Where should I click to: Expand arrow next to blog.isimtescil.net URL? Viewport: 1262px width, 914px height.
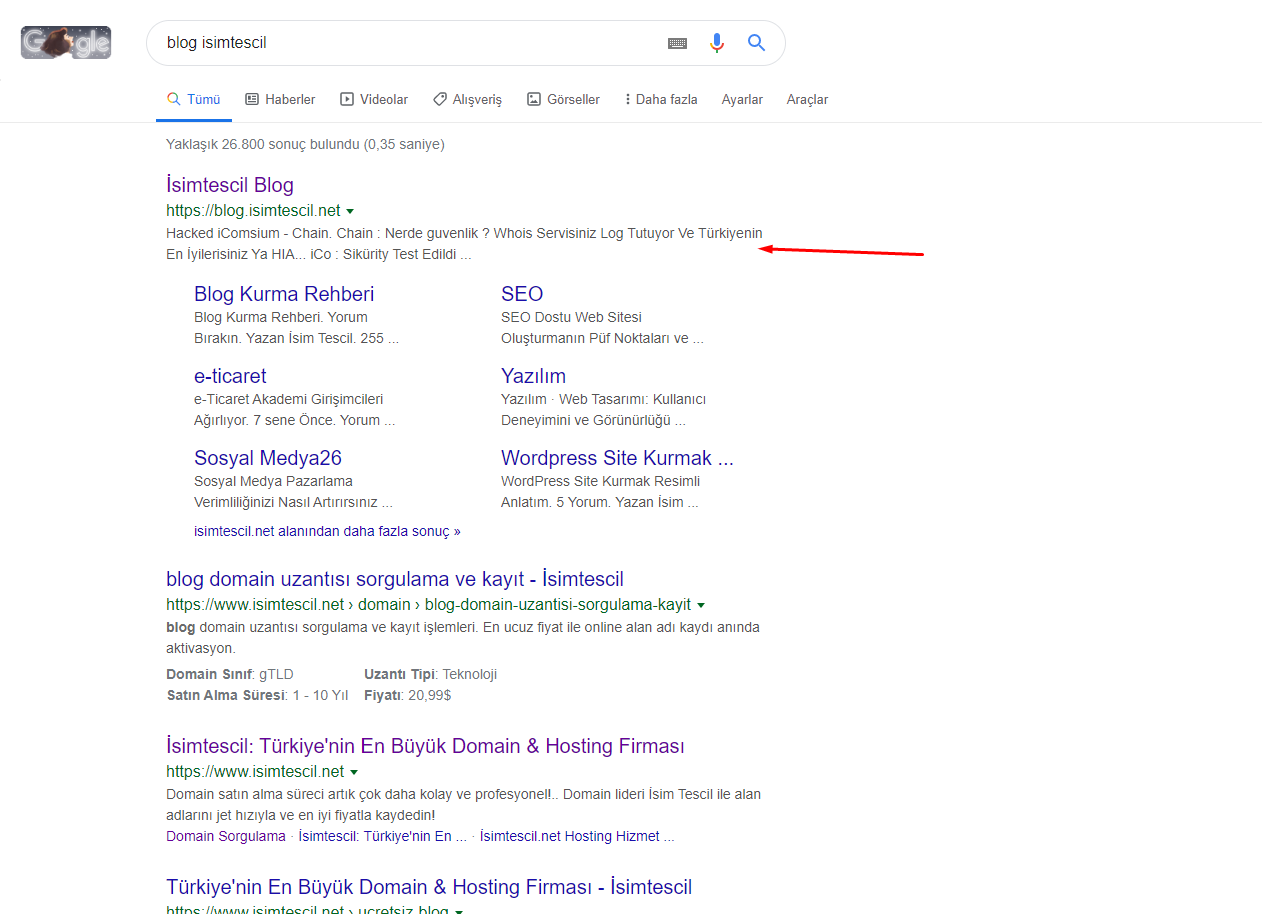[350, 211]
